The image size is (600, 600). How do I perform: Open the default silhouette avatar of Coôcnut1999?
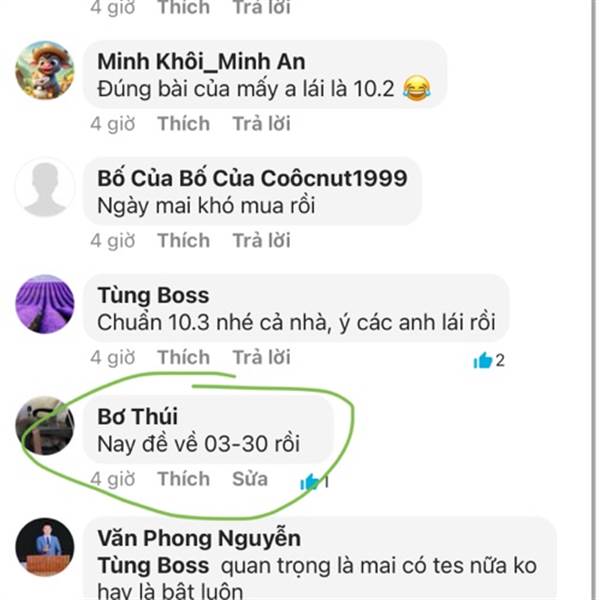click(x=45, y=188)
